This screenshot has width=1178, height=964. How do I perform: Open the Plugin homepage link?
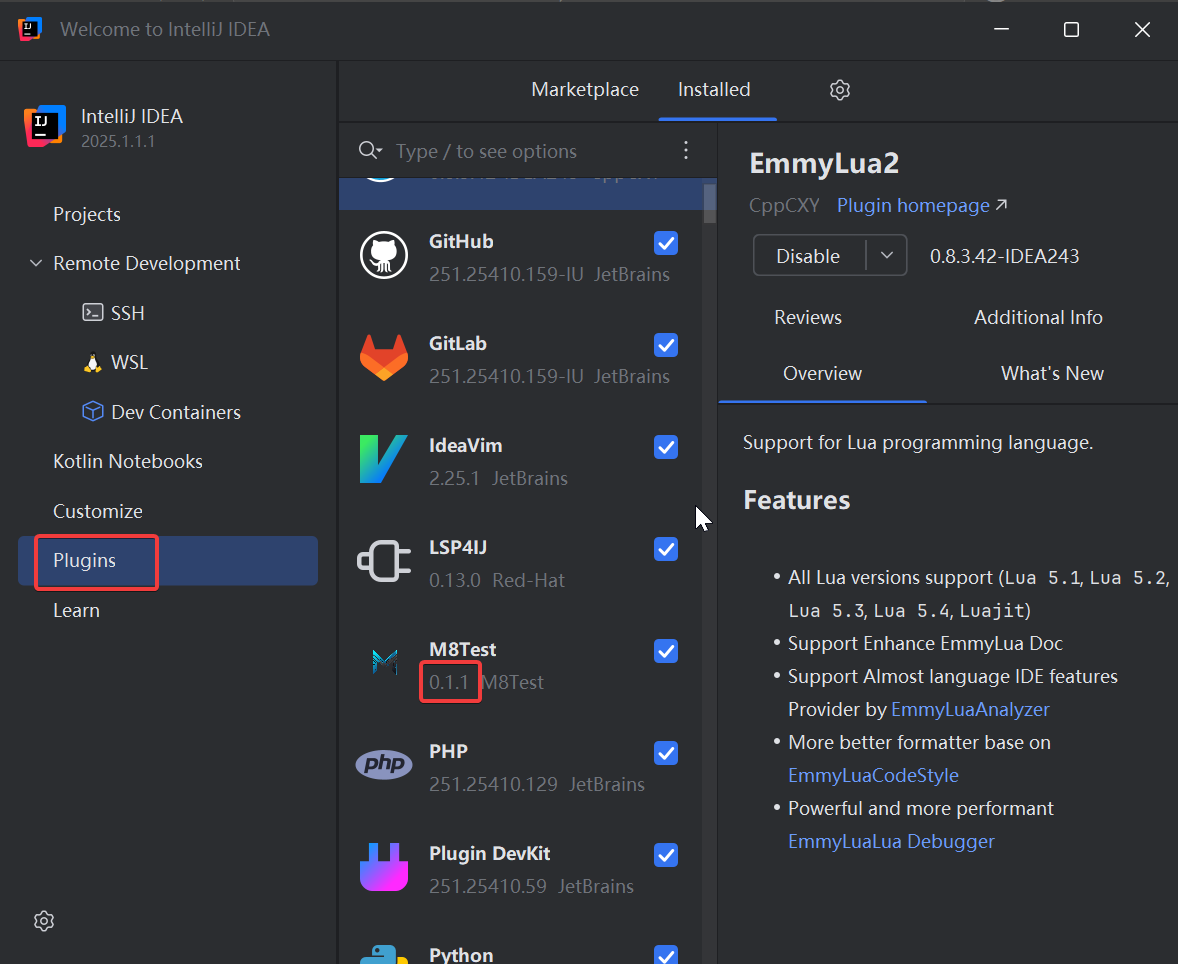coord(913,205)
